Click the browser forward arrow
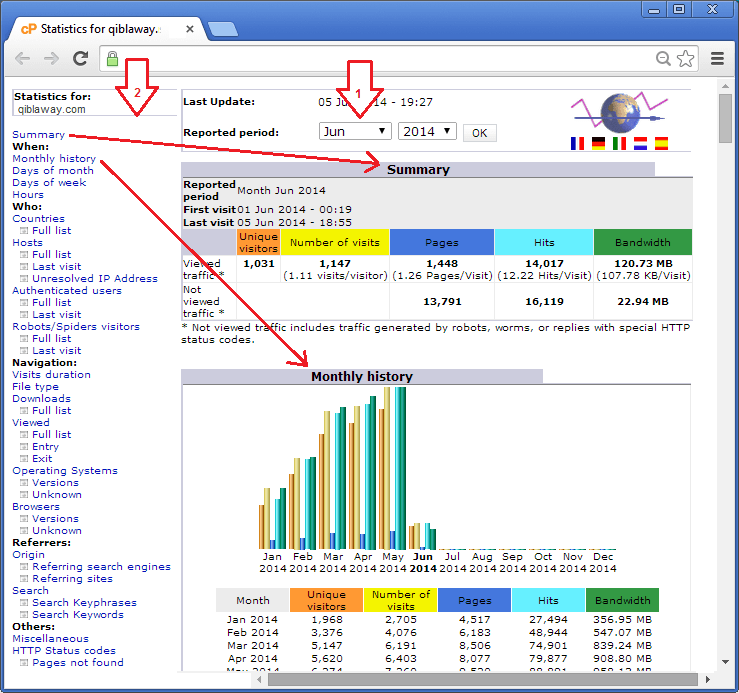The width and height of the screenshot is (739, 693). coord(52,59)
